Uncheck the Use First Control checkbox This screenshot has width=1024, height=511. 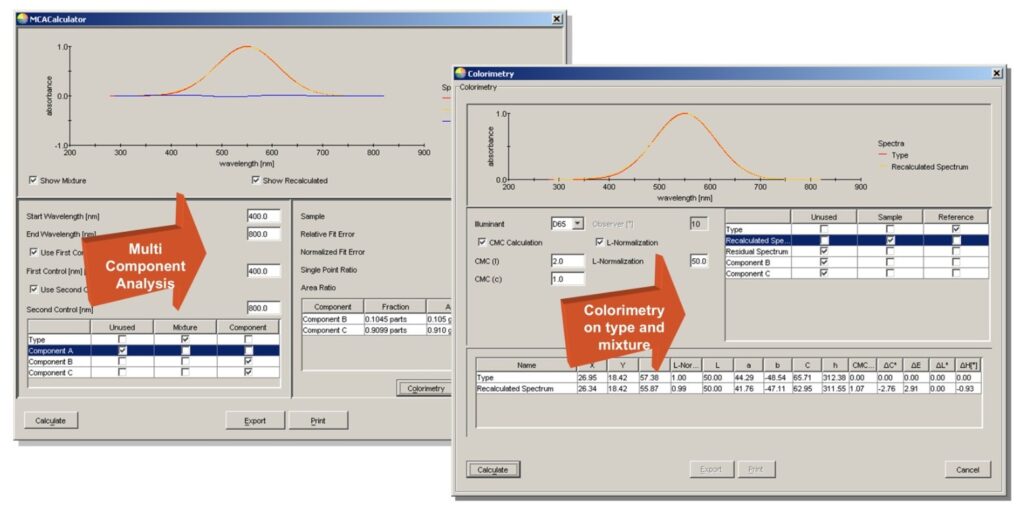click(33, 252)
